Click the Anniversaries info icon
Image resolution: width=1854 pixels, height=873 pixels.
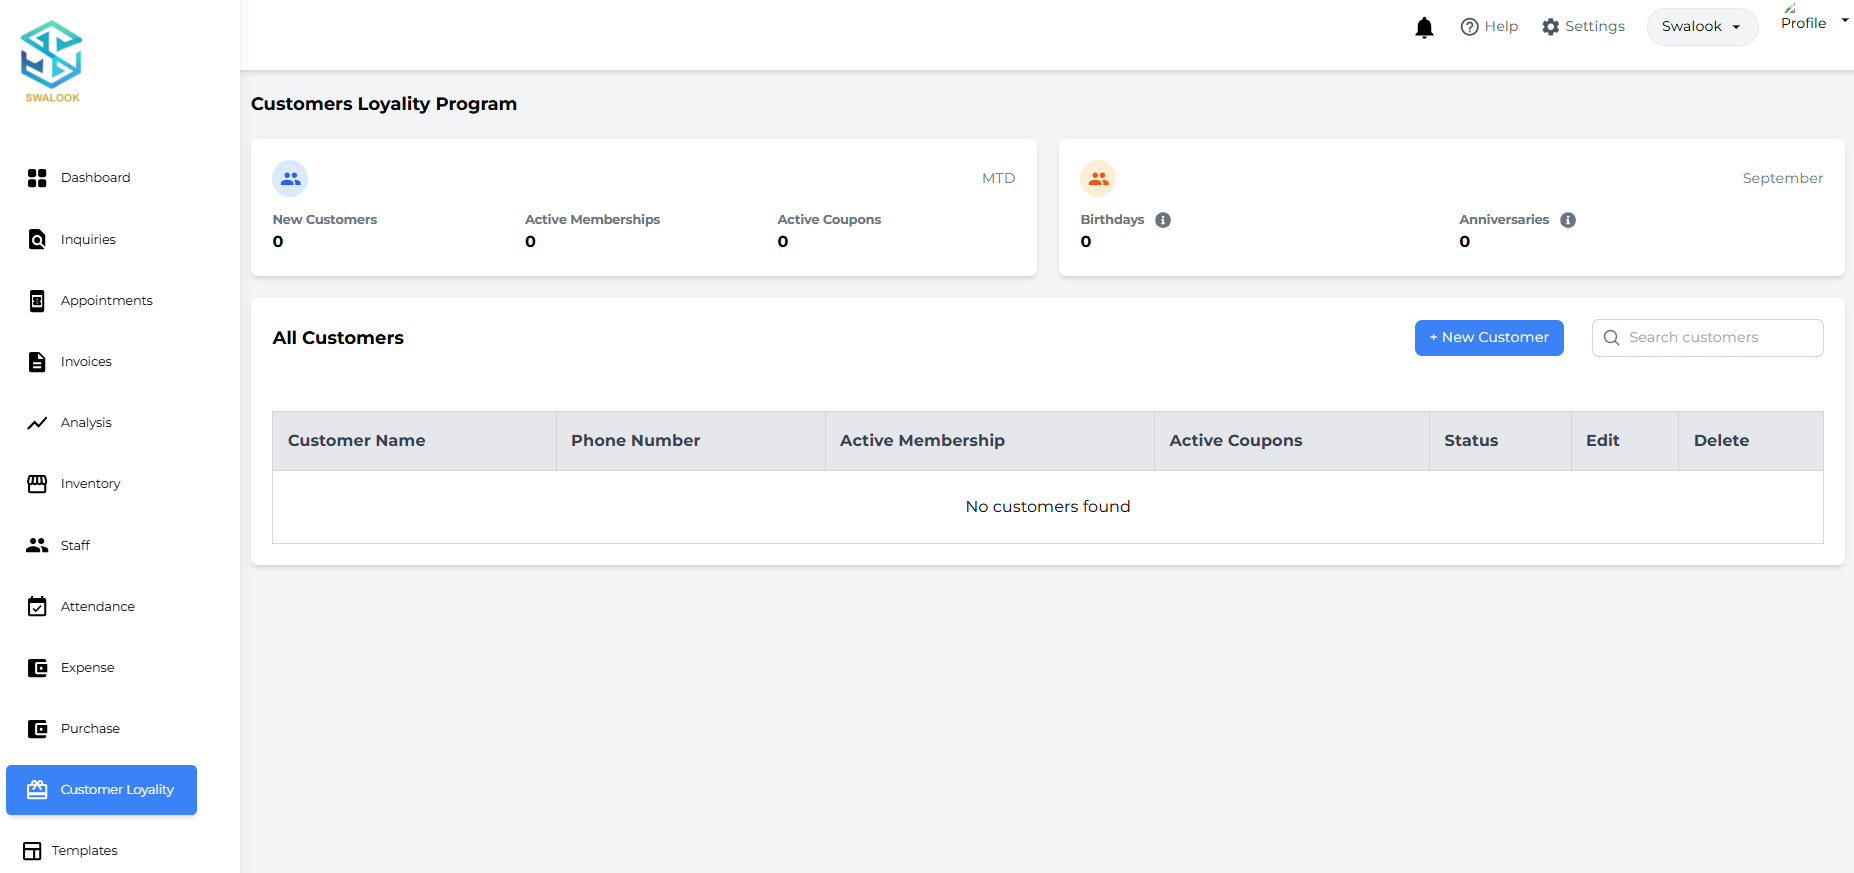point(1568,220)
